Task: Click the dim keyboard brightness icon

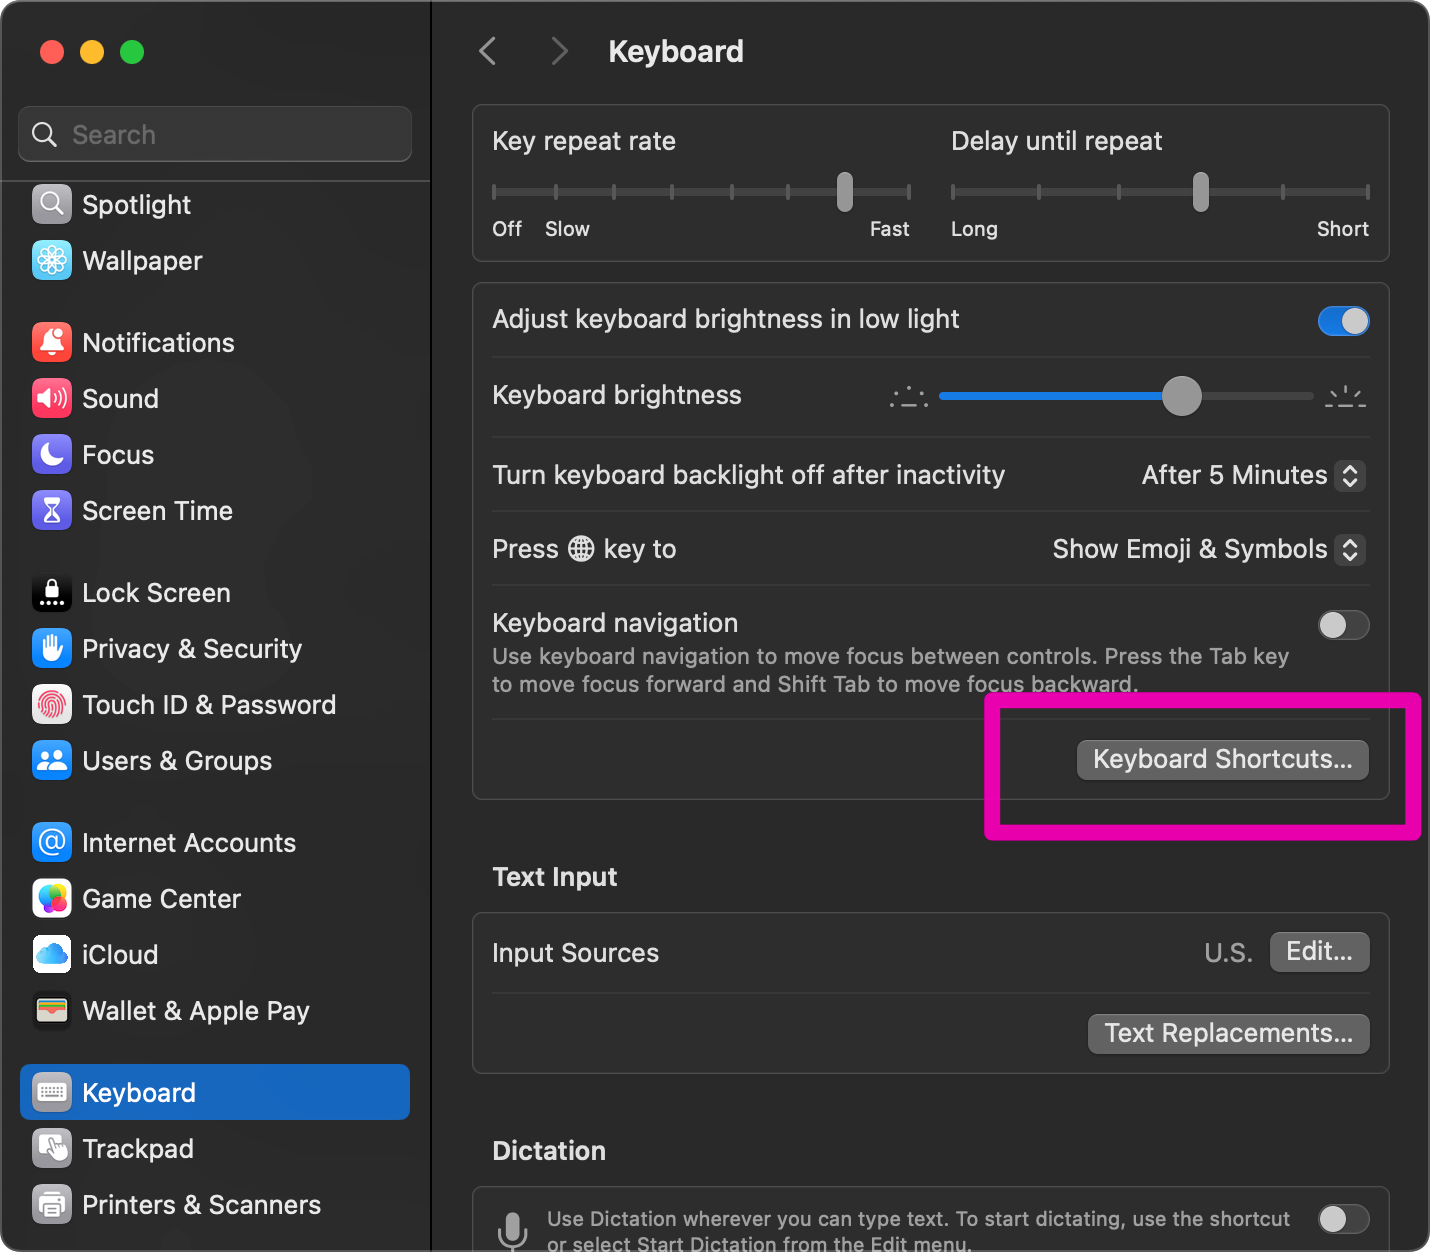Action: (x=909, y=397)
